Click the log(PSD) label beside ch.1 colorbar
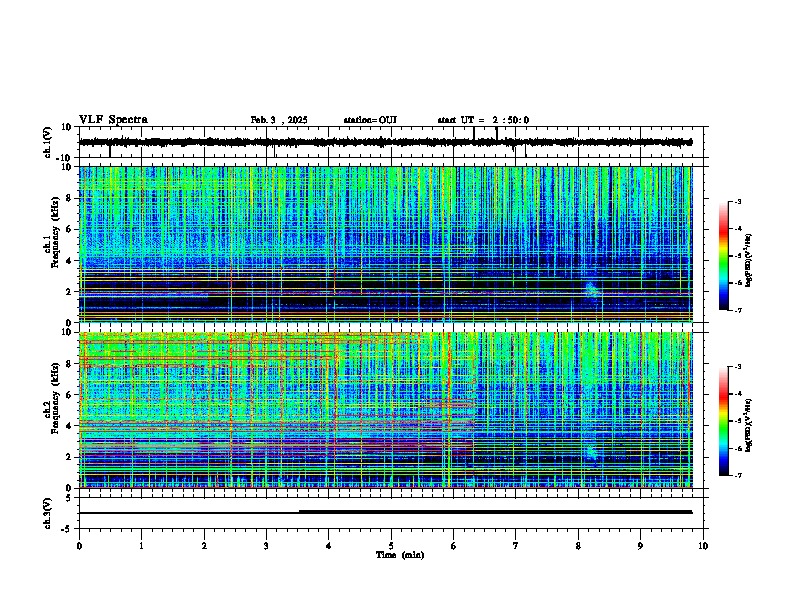Viewport: 792px width, 612px height. (x=748, y=260)
